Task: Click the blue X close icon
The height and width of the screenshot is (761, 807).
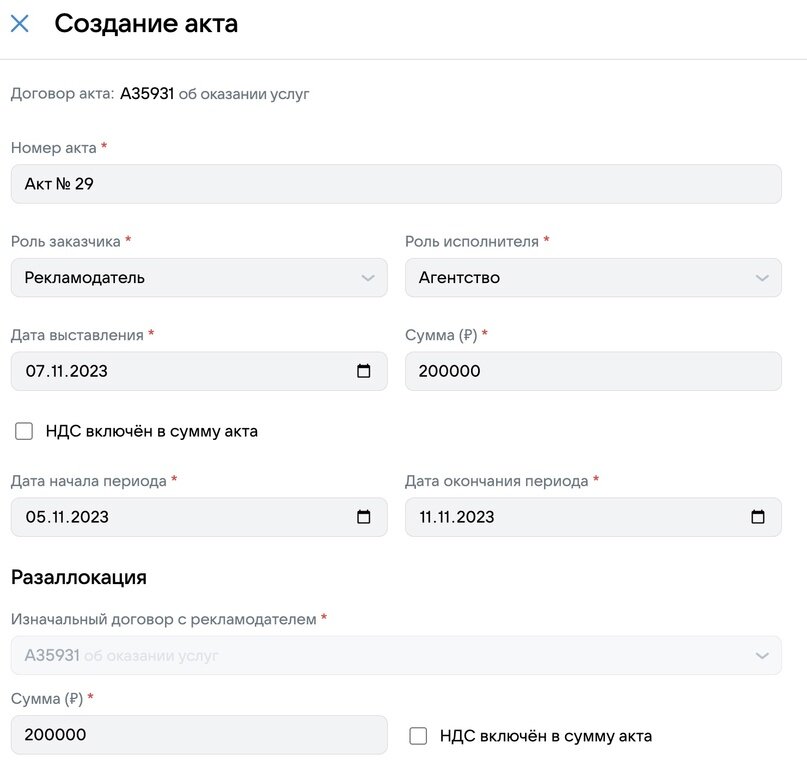Action: (18, 23)
